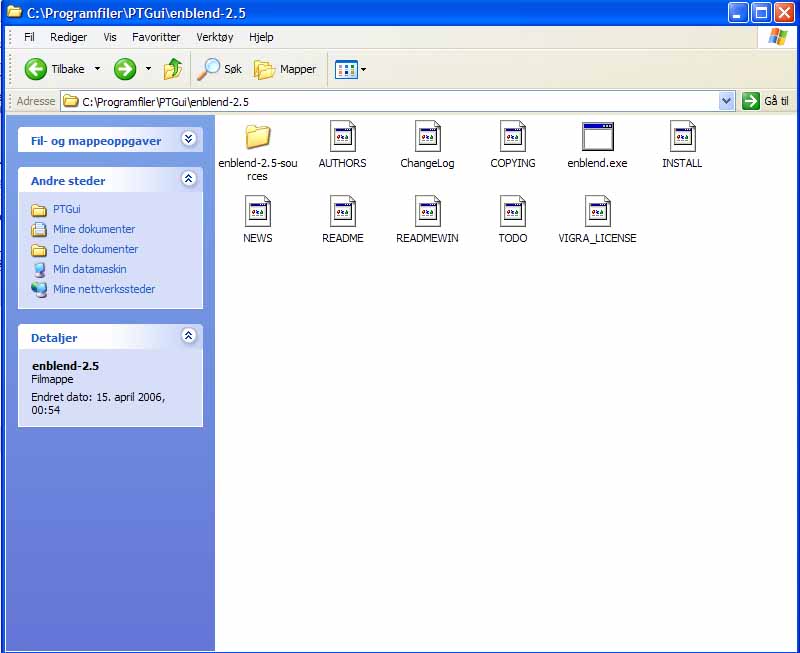Open Min datamaskin link

tap(90, 269)
